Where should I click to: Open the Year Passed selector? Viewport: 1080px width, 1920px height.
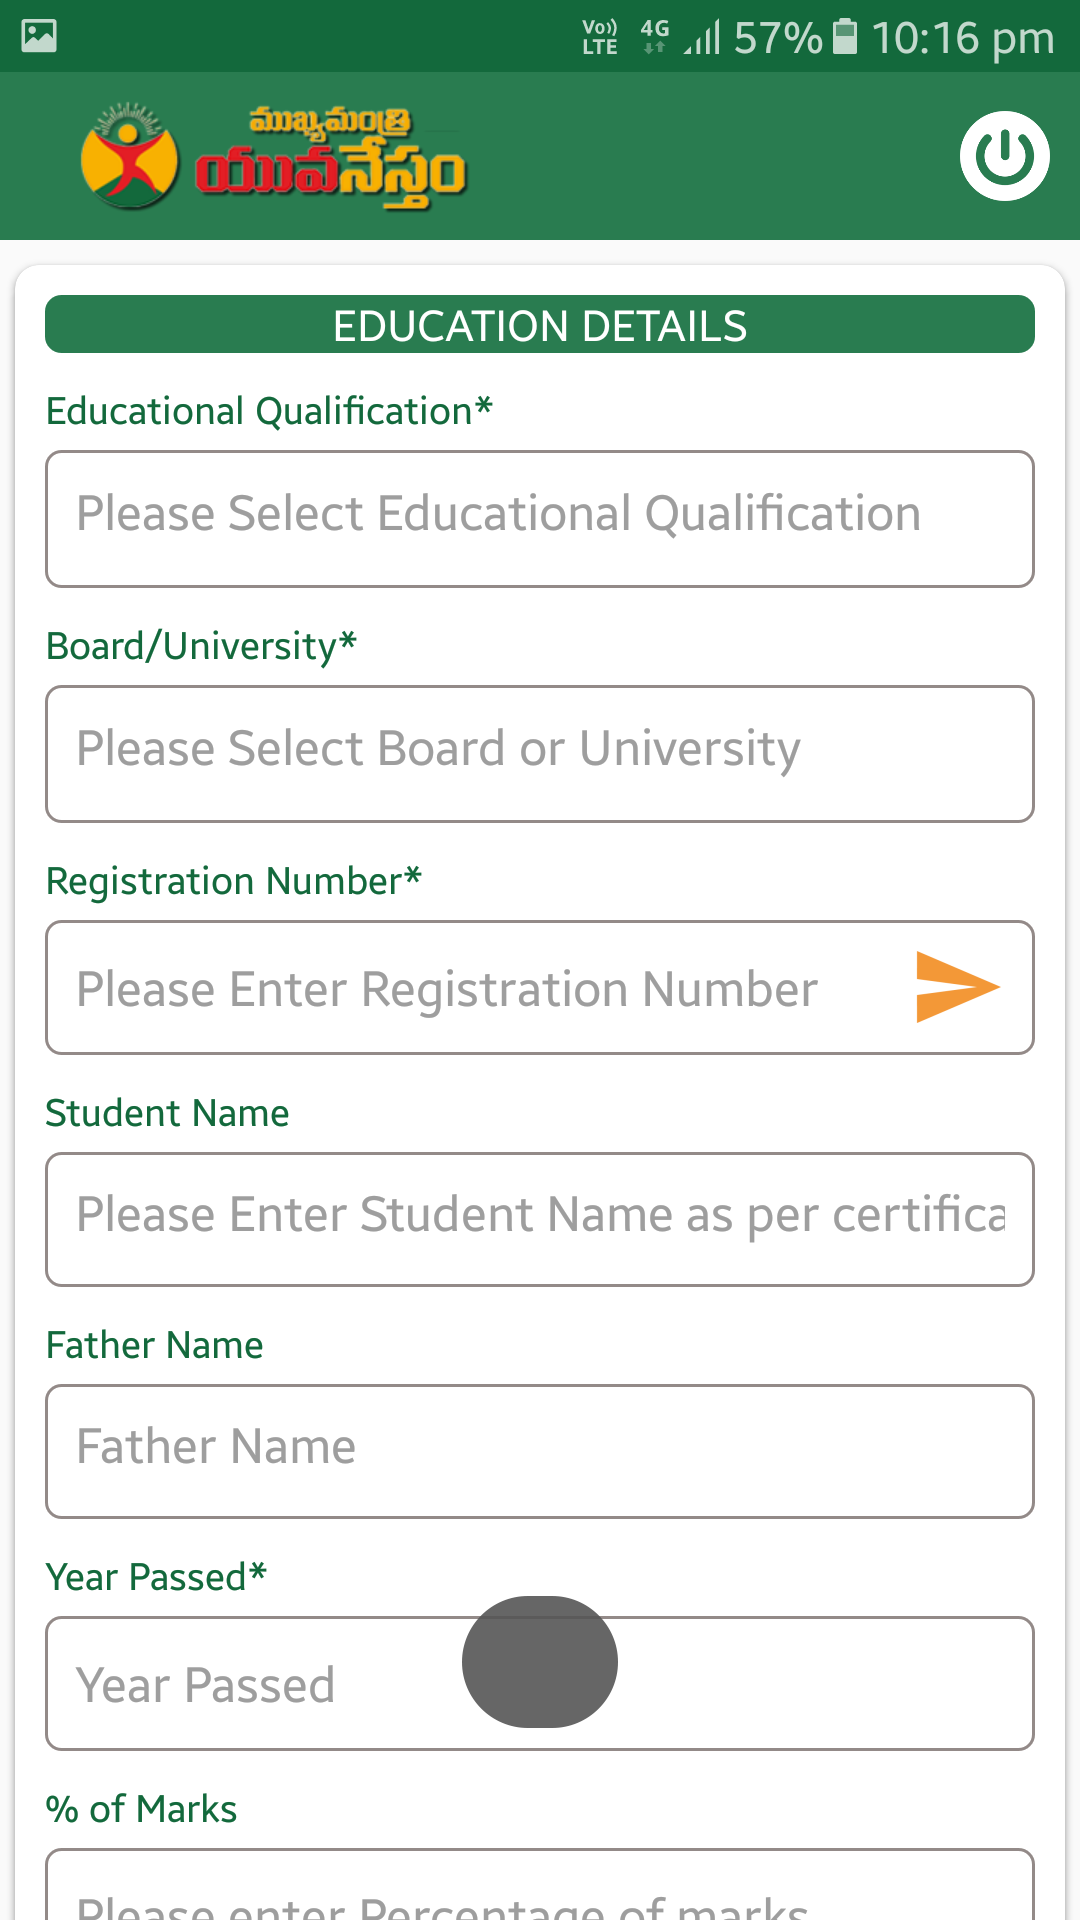540,1683
